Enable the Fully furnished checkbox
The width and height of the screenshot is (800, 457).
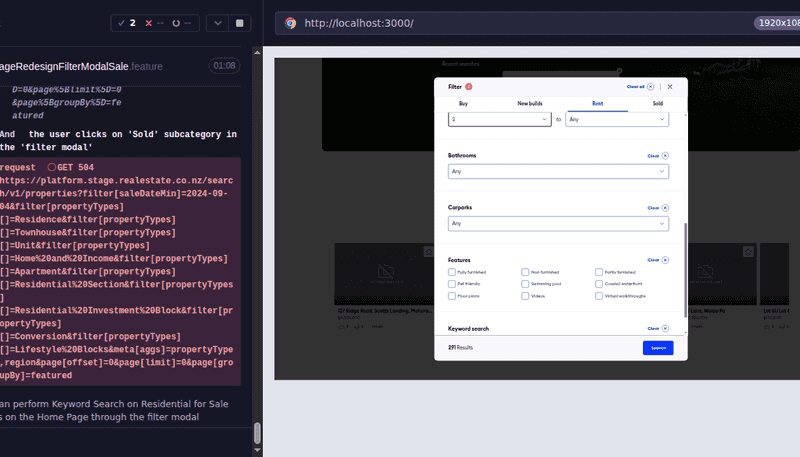point(452,272)
